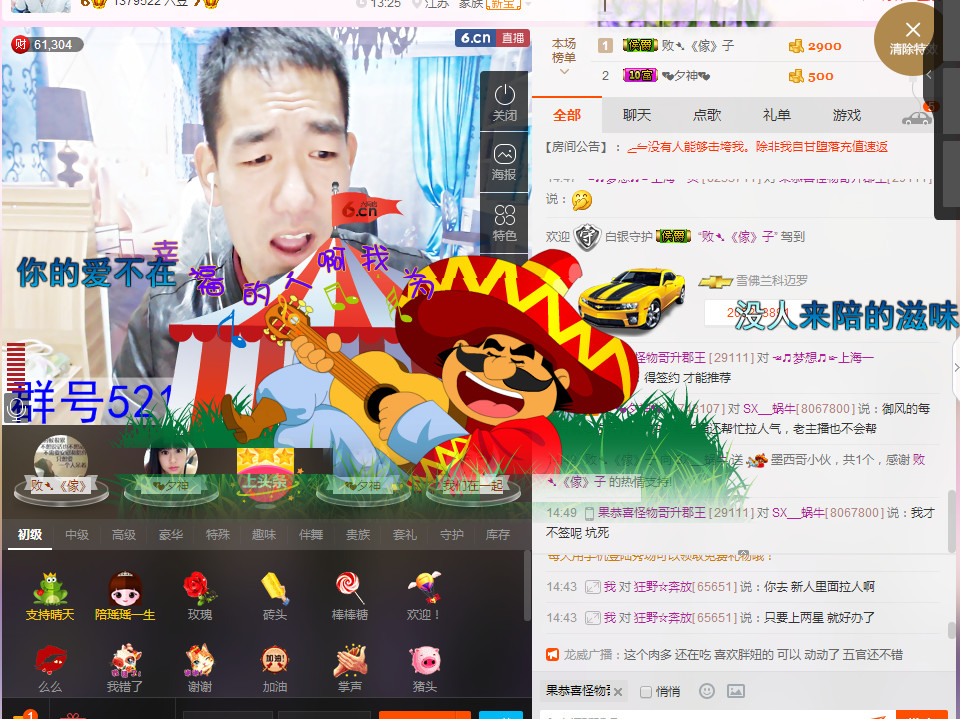Remove the chat target 果恭喜怪物 tag

618,692
